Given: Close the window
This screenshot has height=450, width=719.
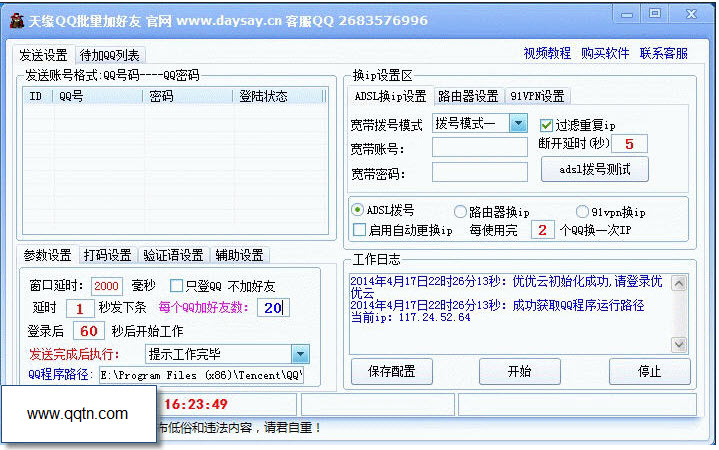Looking at the screenshot, I should (691, 14).
